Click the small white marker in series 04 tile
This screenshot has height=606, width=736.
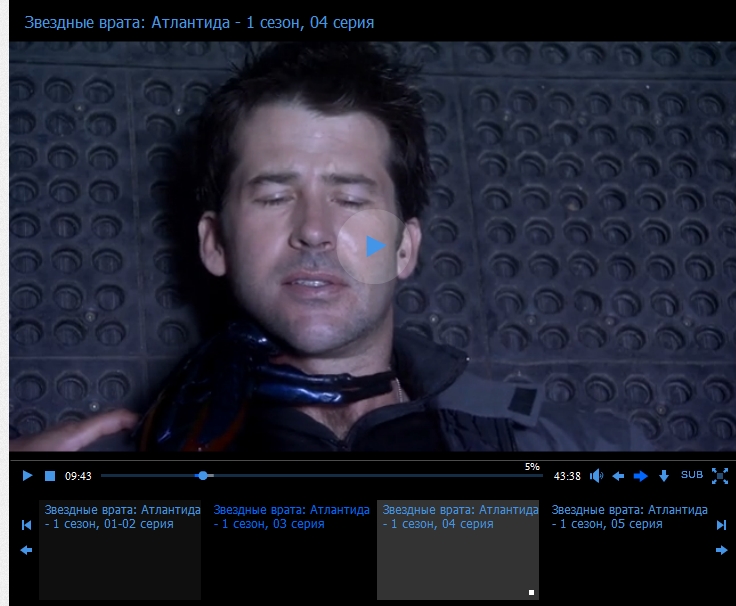[531, 592]
